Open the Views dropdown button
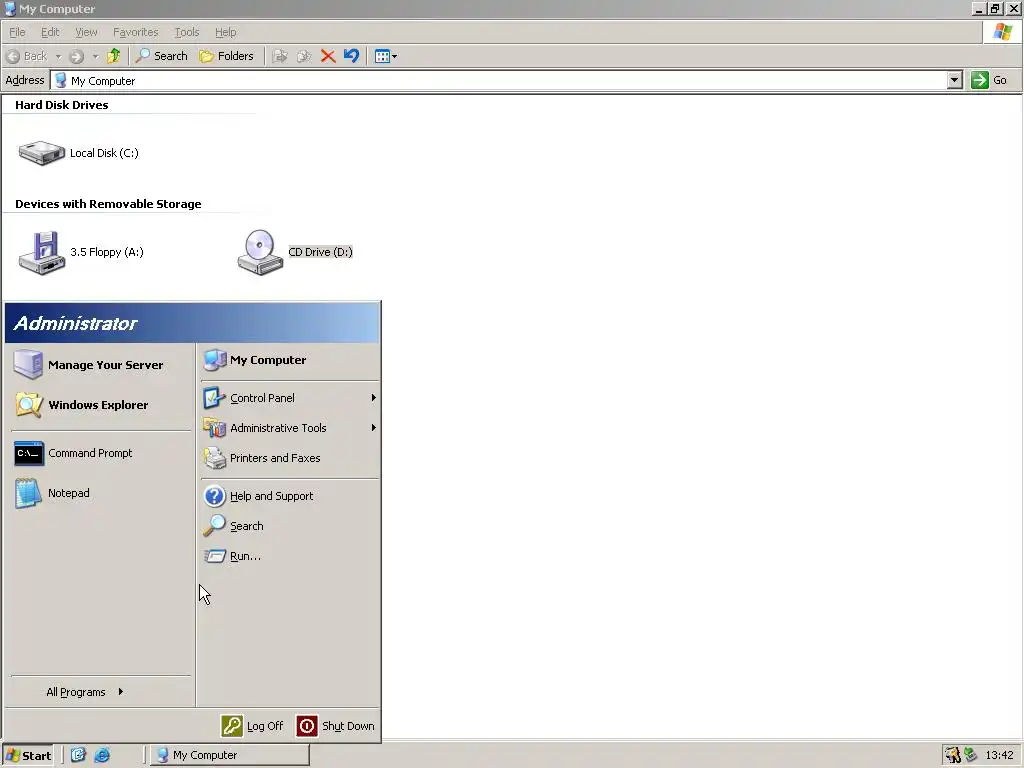The height and width of the screenshot is (768, 1024). click(x=385, y=56)
